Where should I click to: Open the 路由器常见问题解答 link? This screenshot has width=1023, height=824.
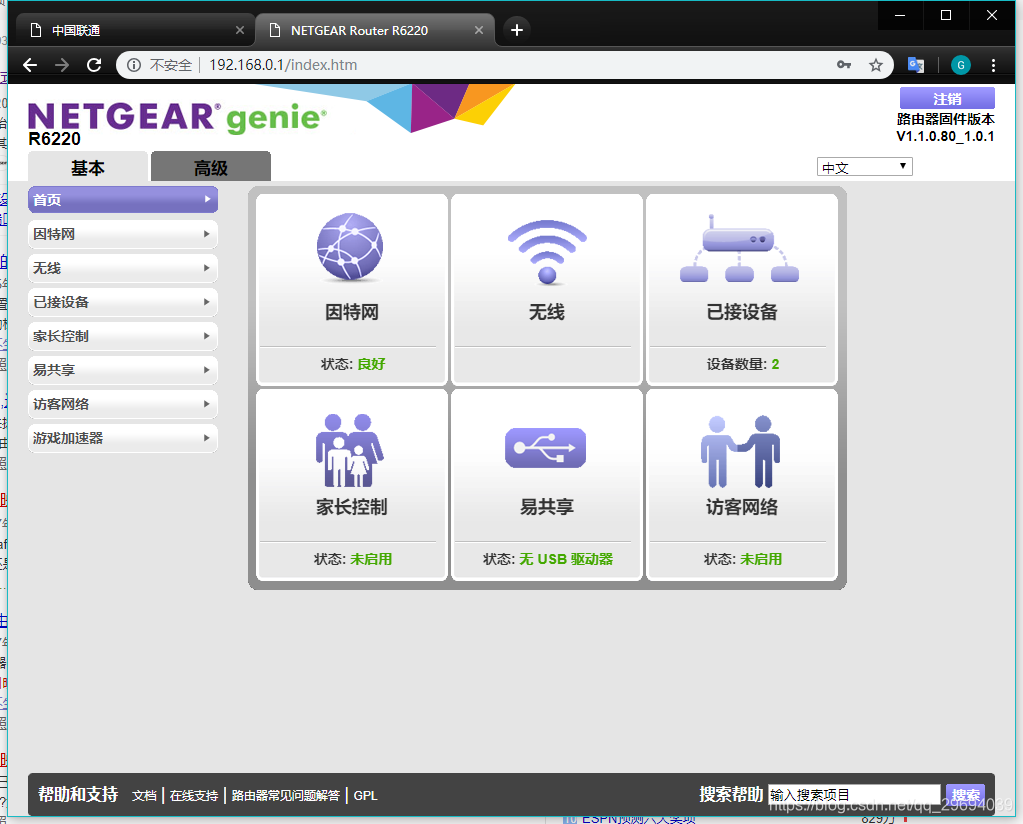pyautogui.click(x=286, y=795)
